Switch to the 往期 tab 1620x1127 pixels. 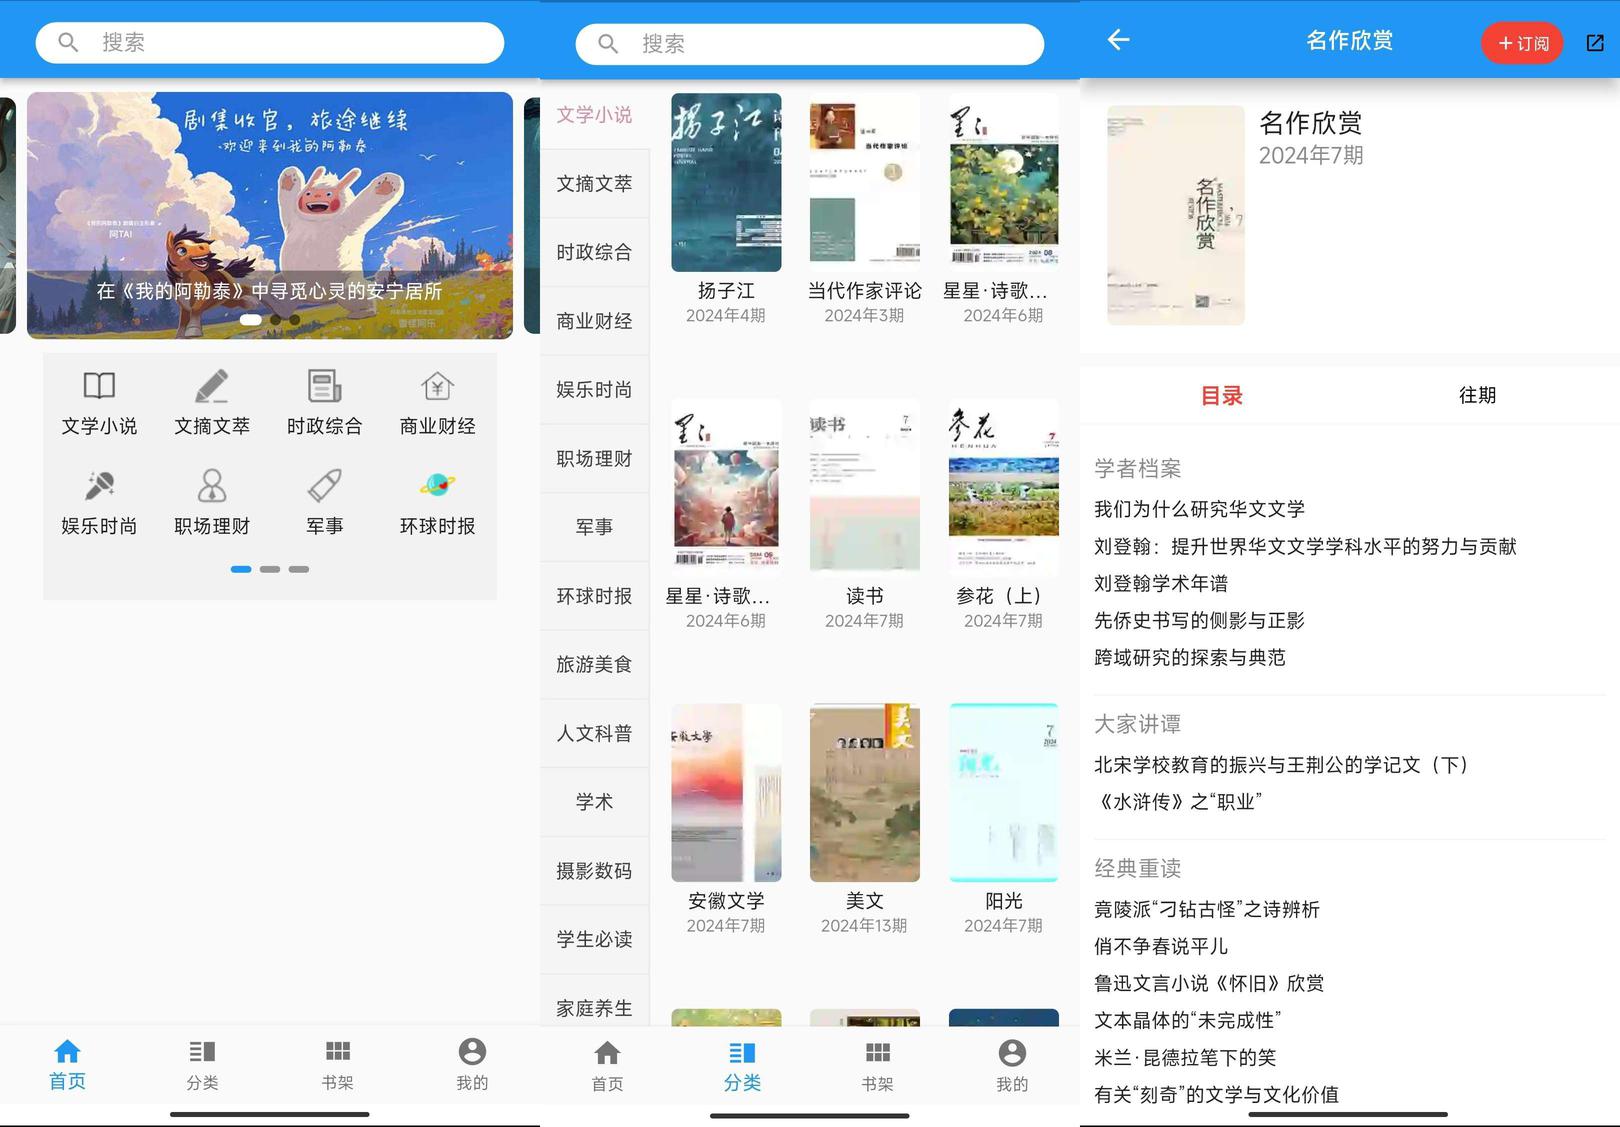point(1477,395)
